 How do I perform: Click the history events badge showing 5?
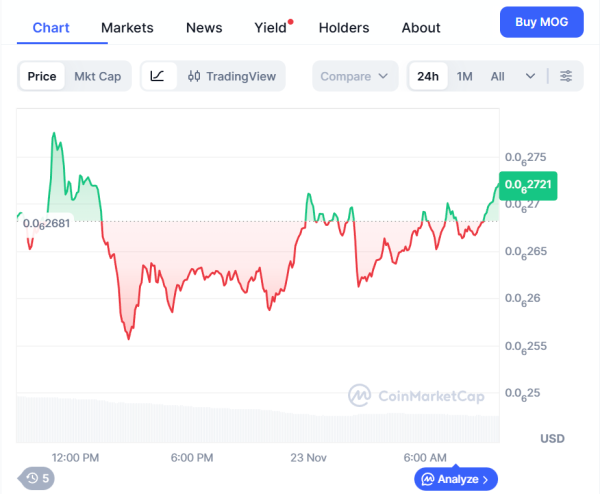[x=38, y=478]
